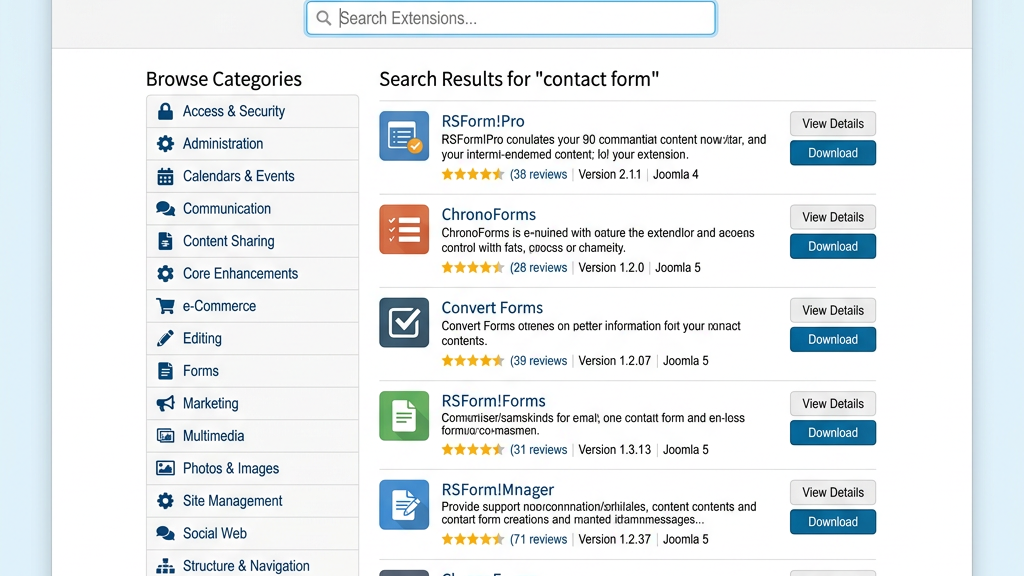Select the Communication speech bubble icon
This screenshot has height=576, width=1024.
coord(166,208)
